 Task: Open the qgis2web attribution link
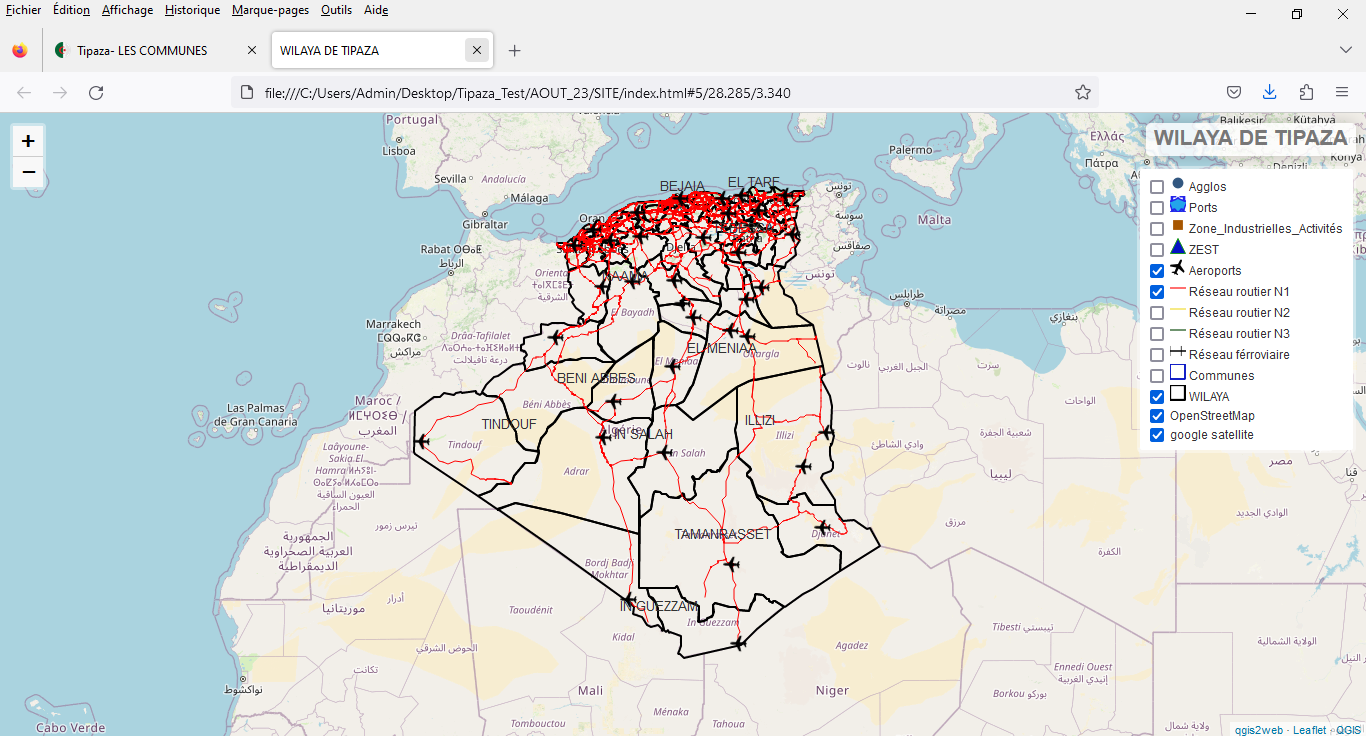pyautogui.click(x=1258, y=730)
